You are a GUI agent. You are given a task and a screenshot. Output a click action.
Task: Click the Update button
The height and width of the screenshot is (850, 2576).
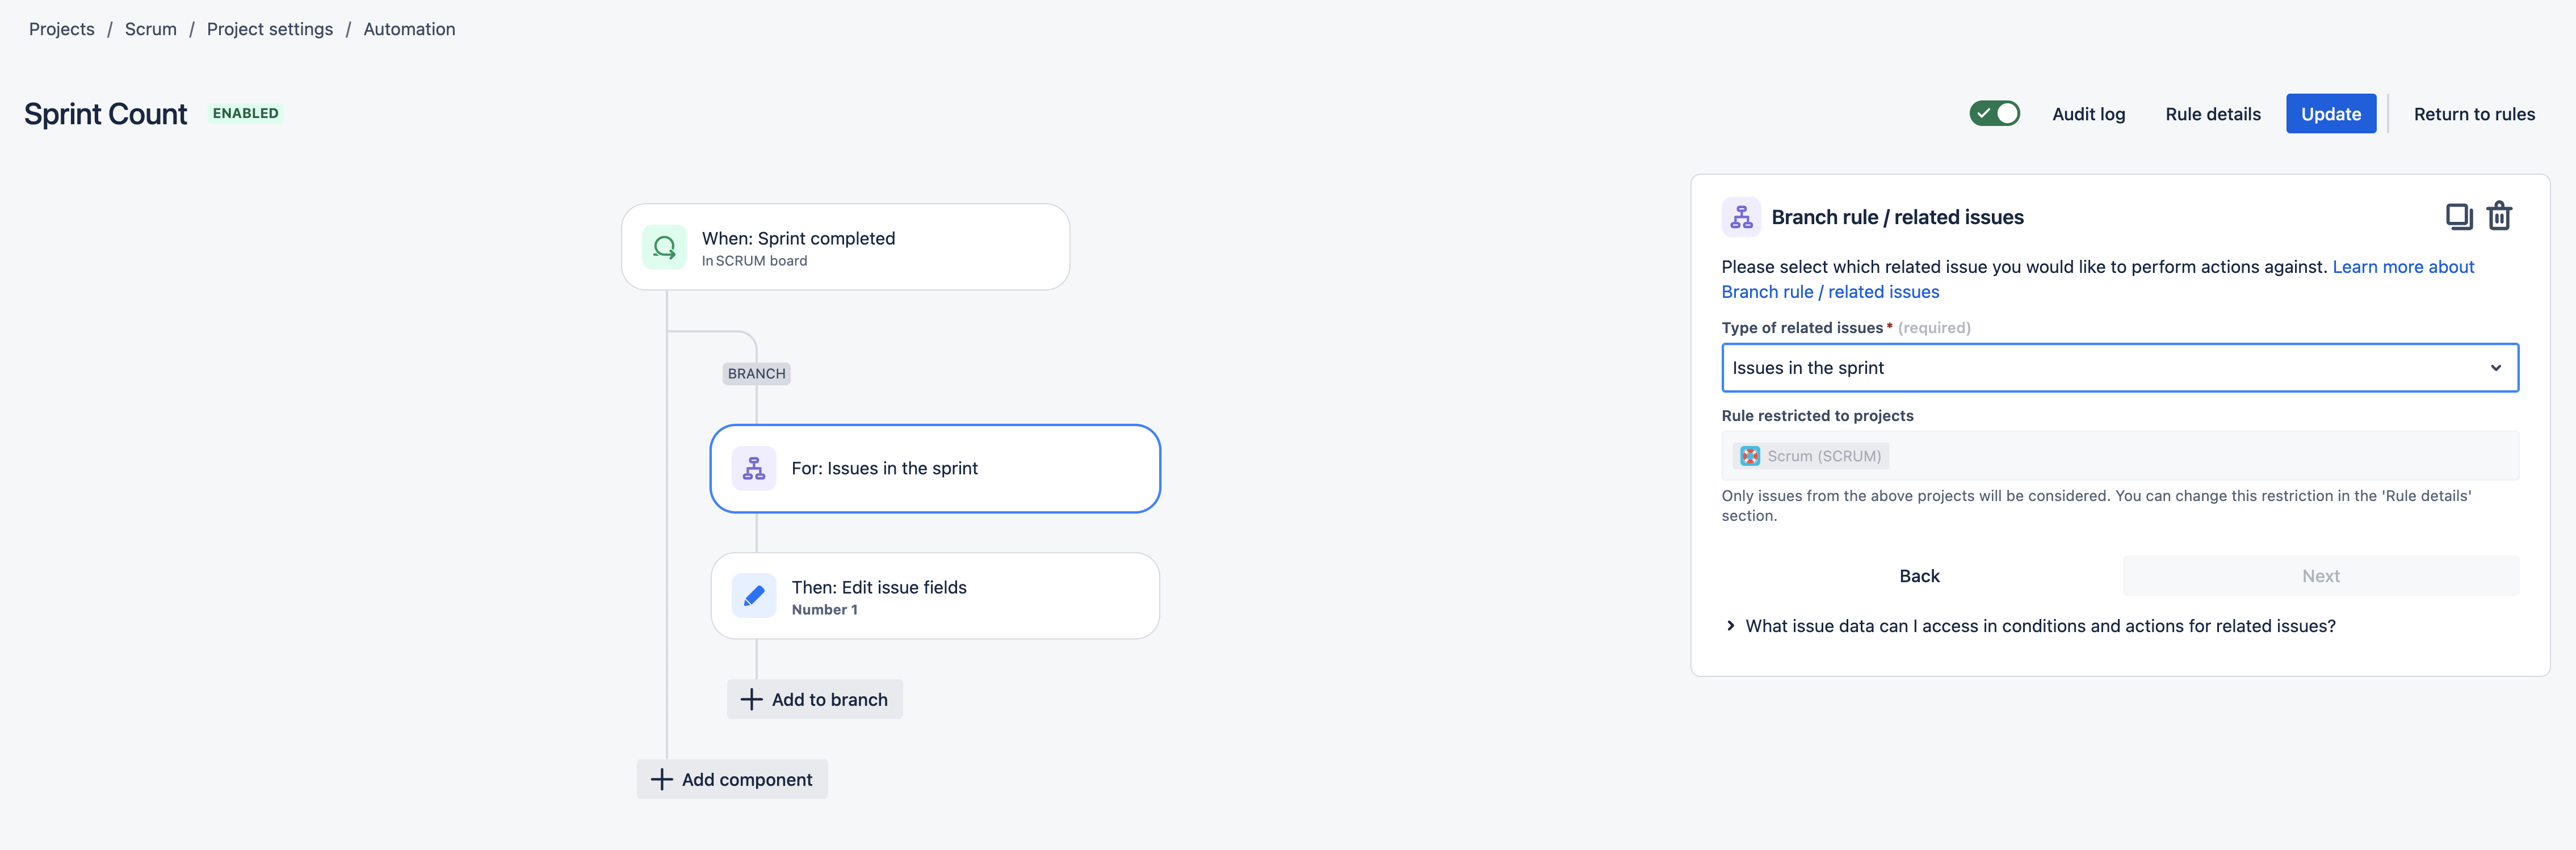pyautogui.click(x=2330, y=113)
